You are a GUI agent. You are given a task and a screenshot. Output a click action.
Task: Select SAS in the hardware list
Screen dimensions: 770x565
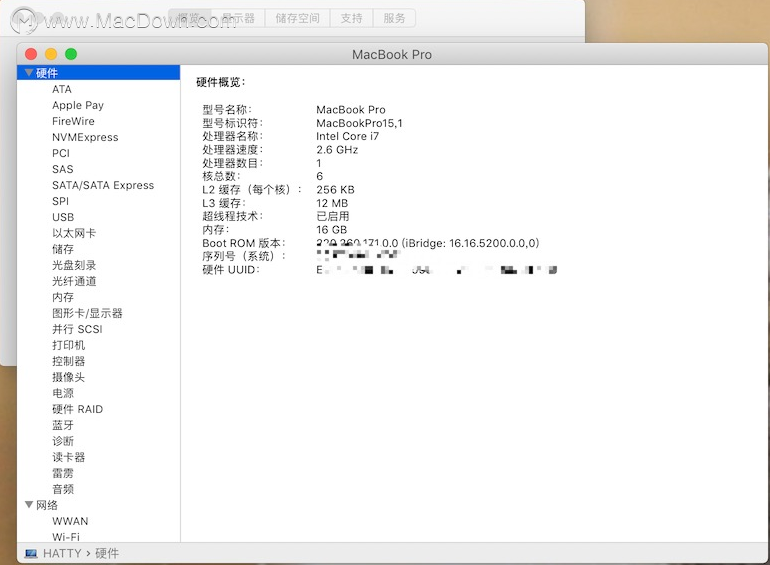62,169
